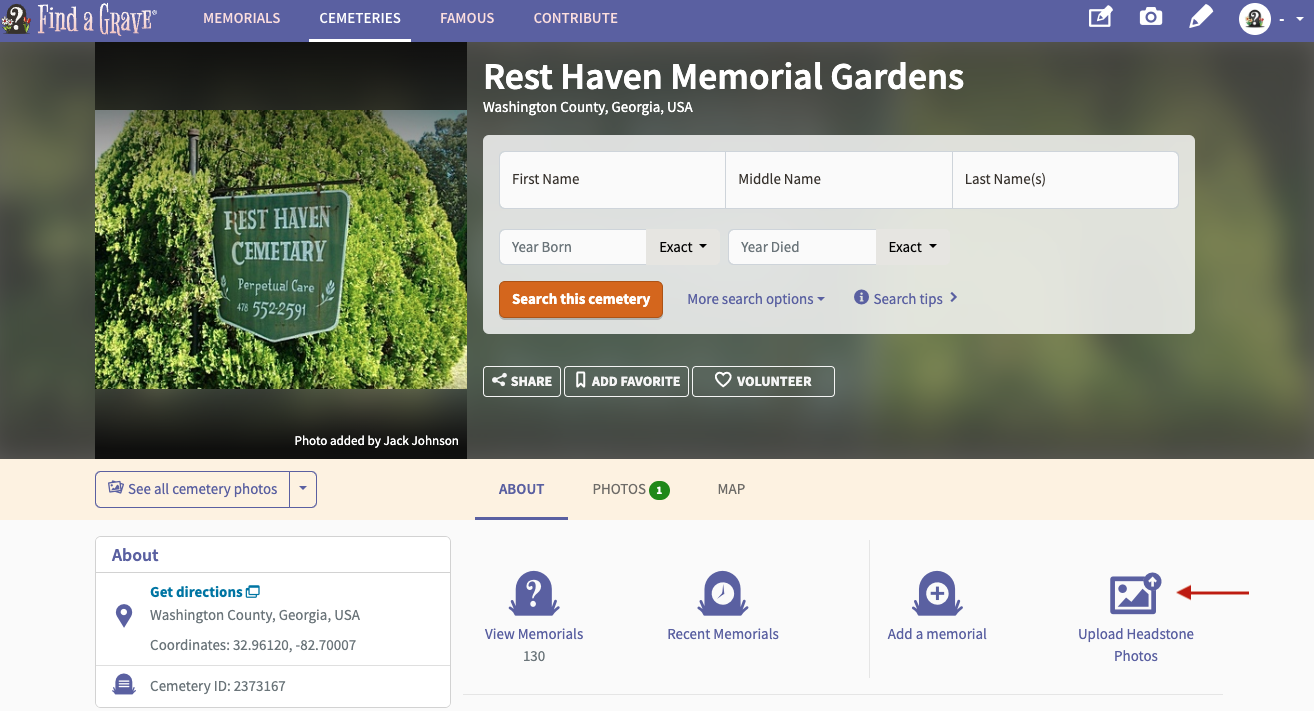
Task: Click the headstone icon beside Cemetery ID
Action: pos(124,685)
